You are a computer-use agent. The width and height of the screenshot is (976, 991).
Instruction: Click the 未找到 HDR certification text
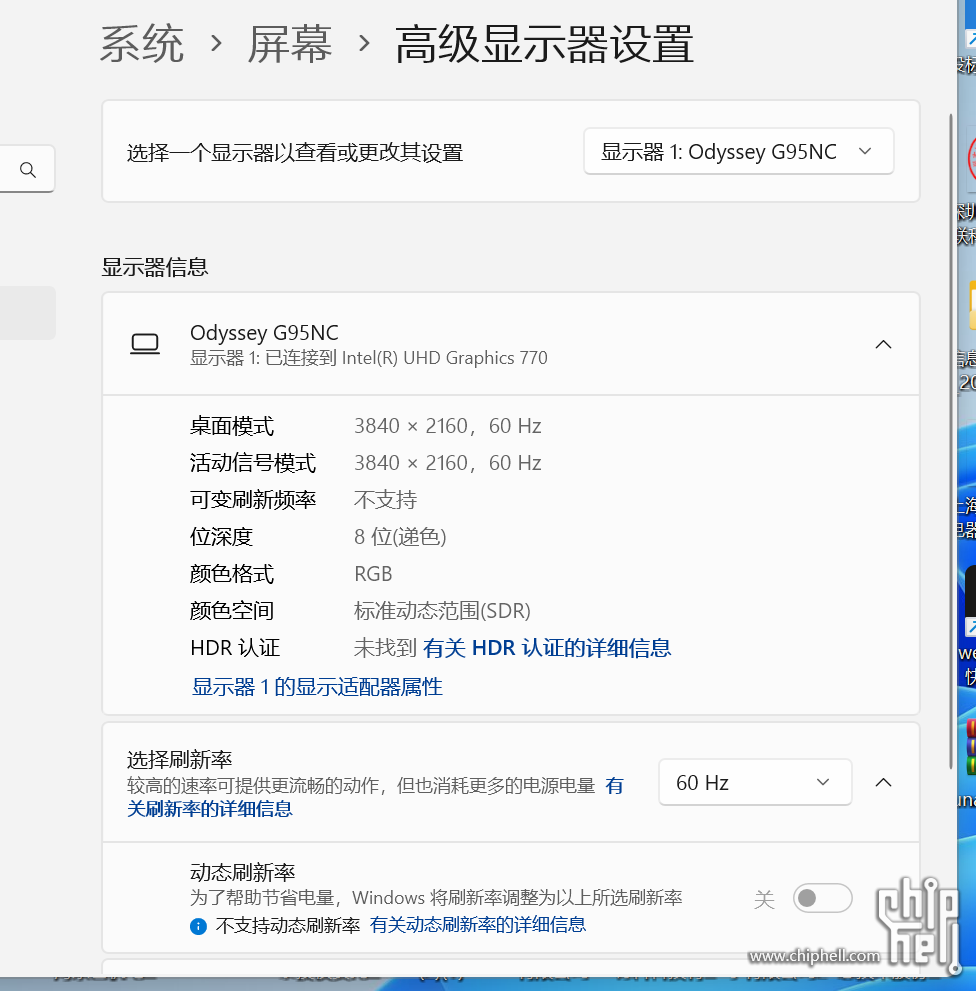[385, 648]
